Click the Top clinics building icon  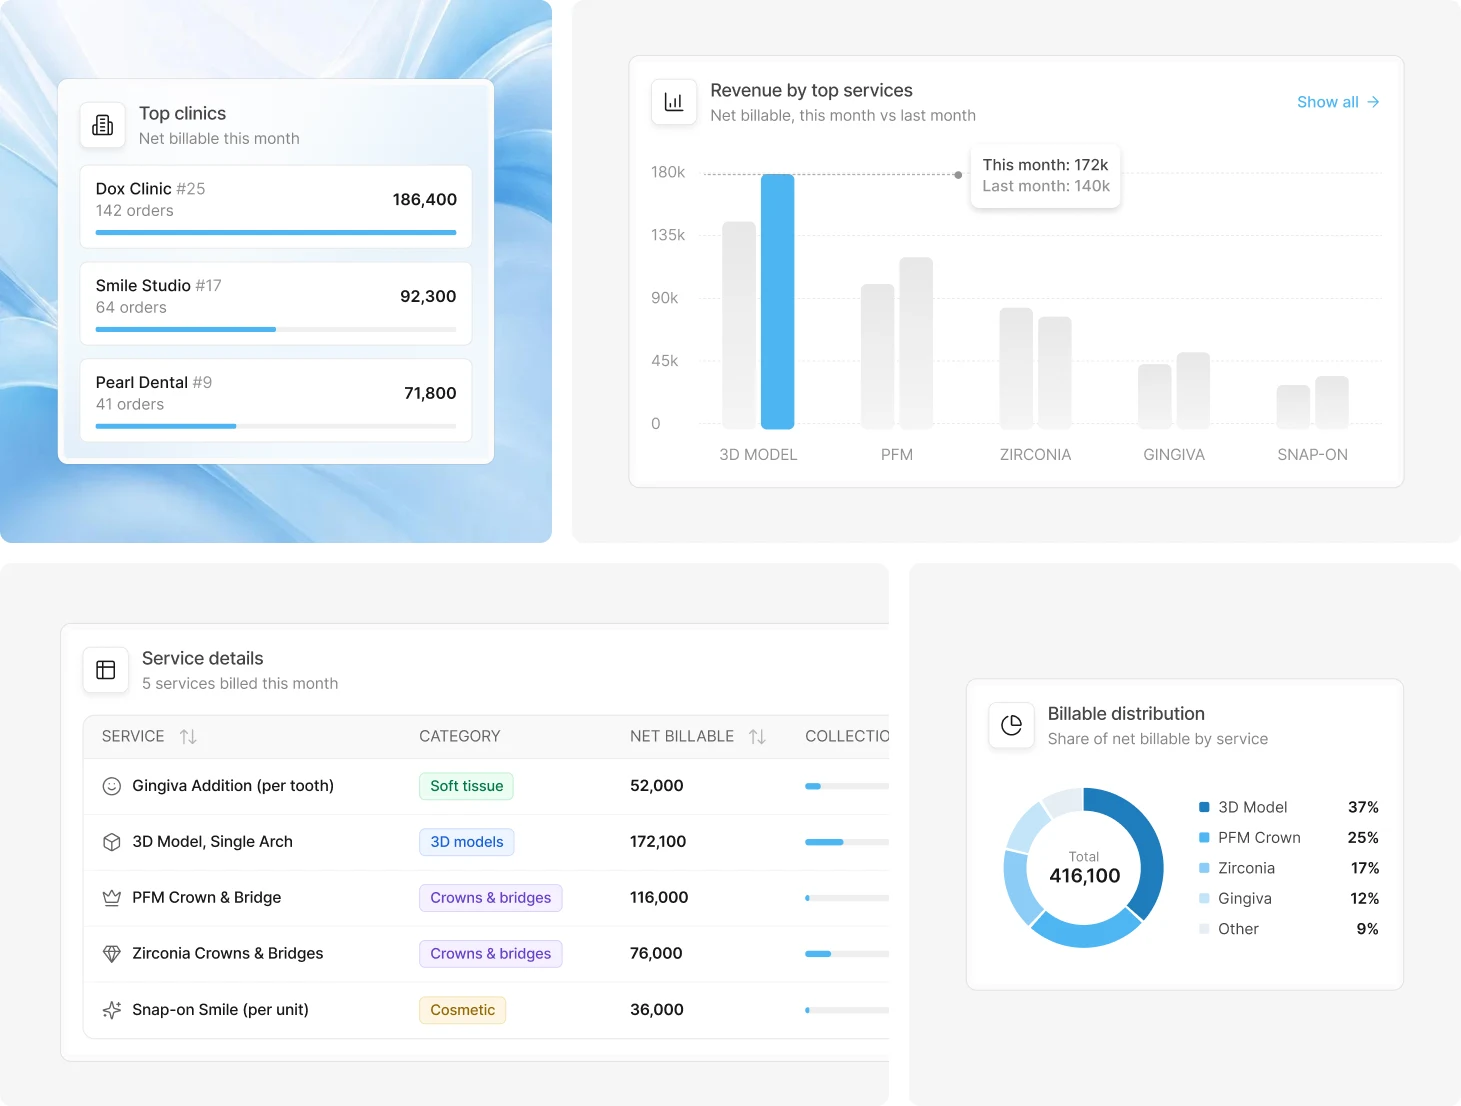tap(102, 125)
